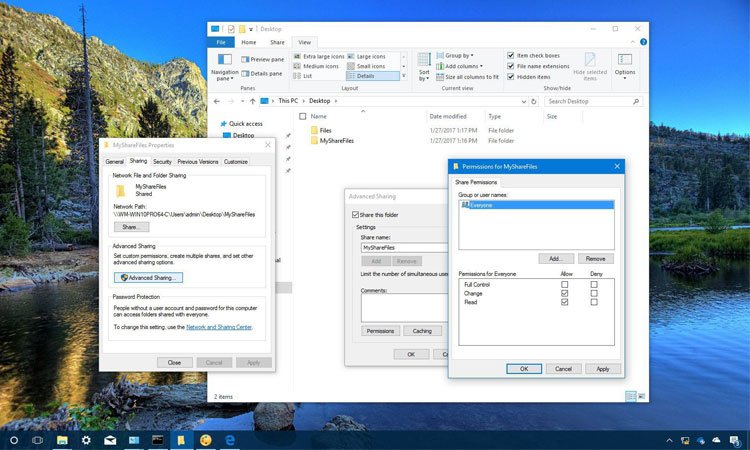Open the MyShareFiles folder in file list
750x450 pixels.
[335, 142]
